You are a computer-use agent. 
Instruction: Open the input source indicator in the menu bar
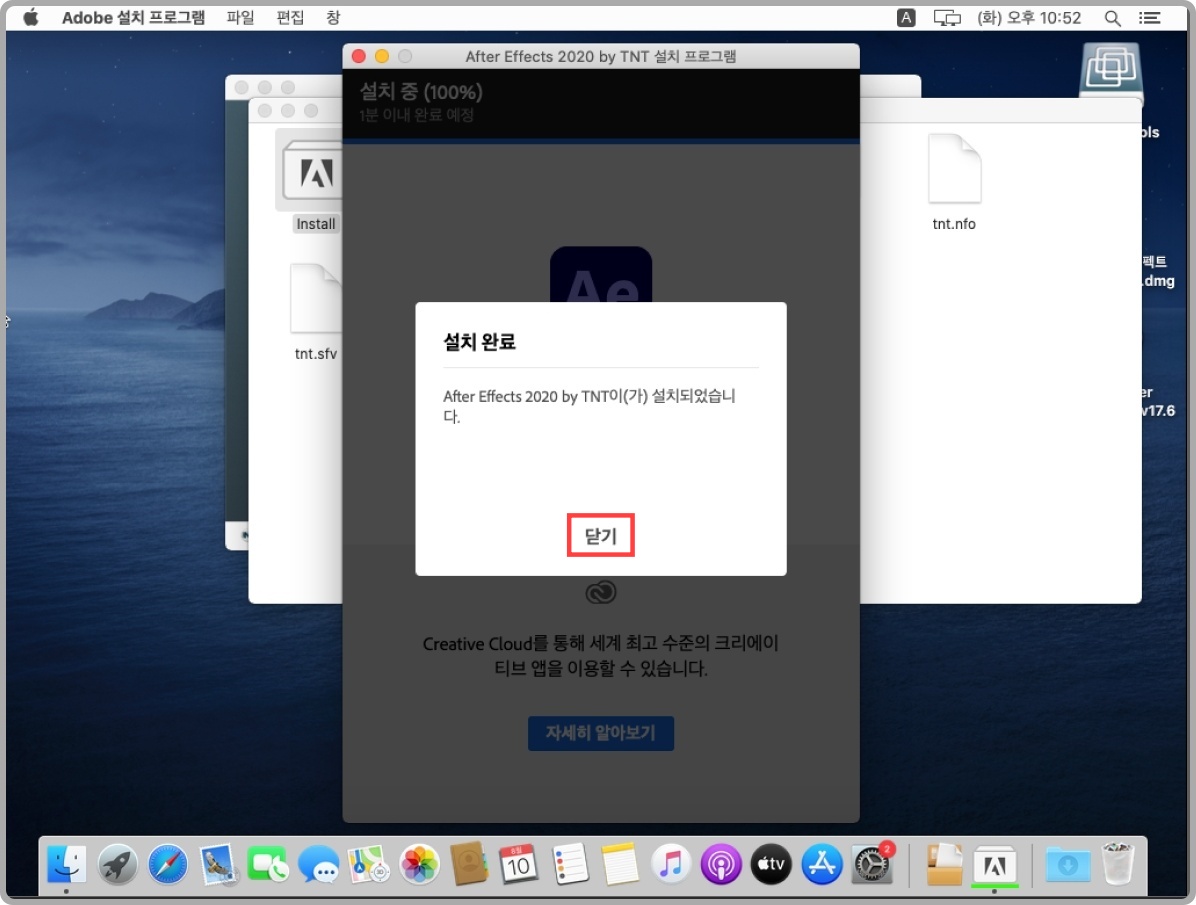click(905, 17)
